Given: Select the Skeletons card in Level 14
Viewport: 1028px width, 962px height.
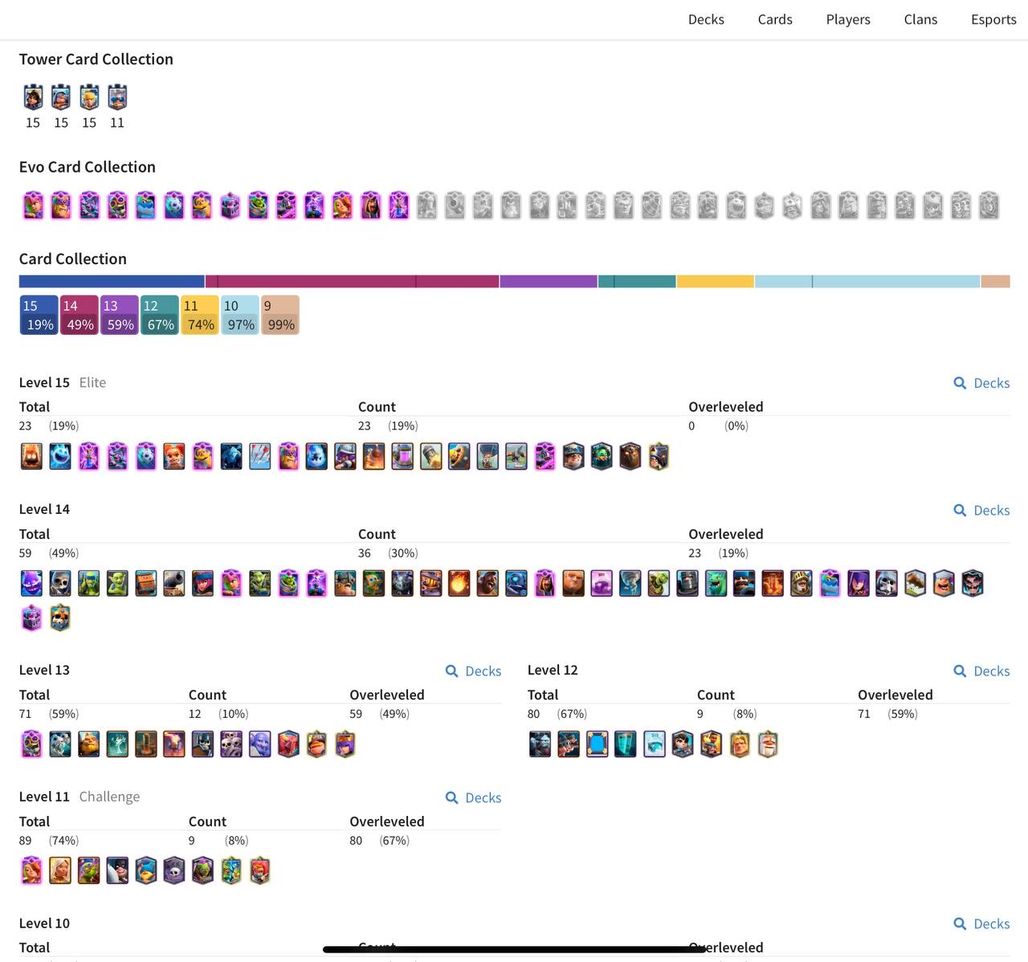Looking at the screenshot, I should click(60, 584).
